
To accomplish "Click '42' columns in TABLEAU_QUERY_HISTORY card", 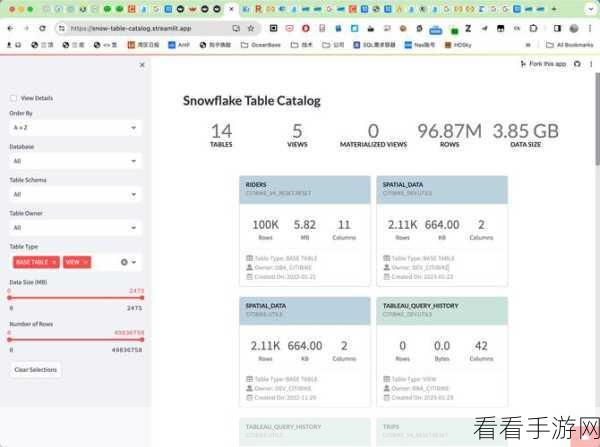I will [481, 346].
